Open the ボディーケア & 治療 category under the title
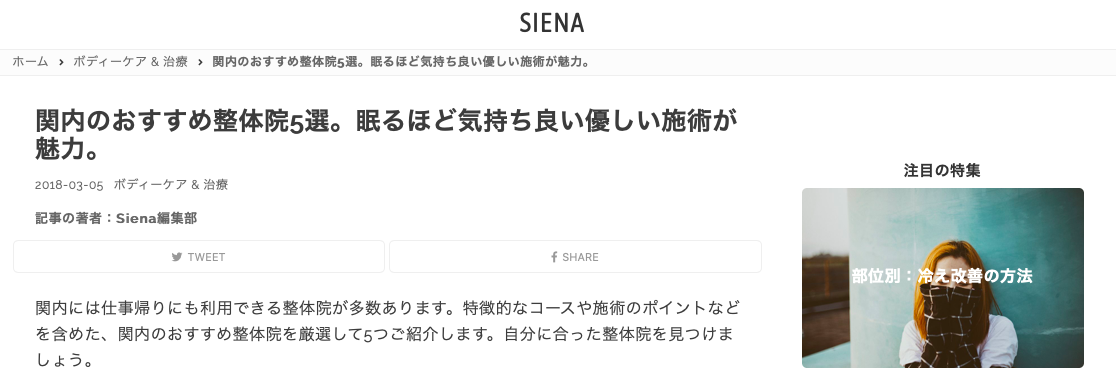 point(171,184)
